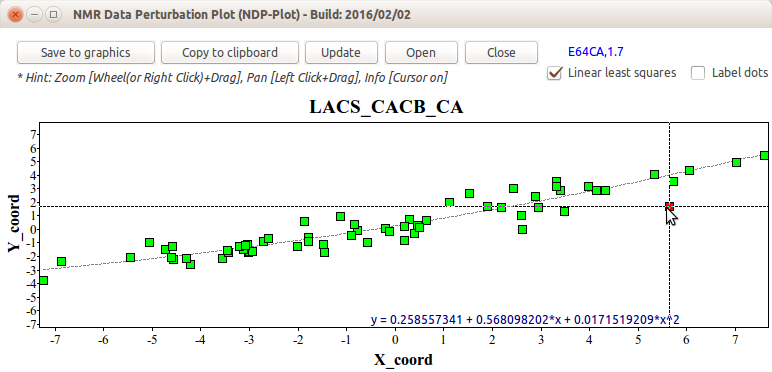Click the LACS_CACB_CA plot title
Viewport: 772px width, 372px height.
386,107
